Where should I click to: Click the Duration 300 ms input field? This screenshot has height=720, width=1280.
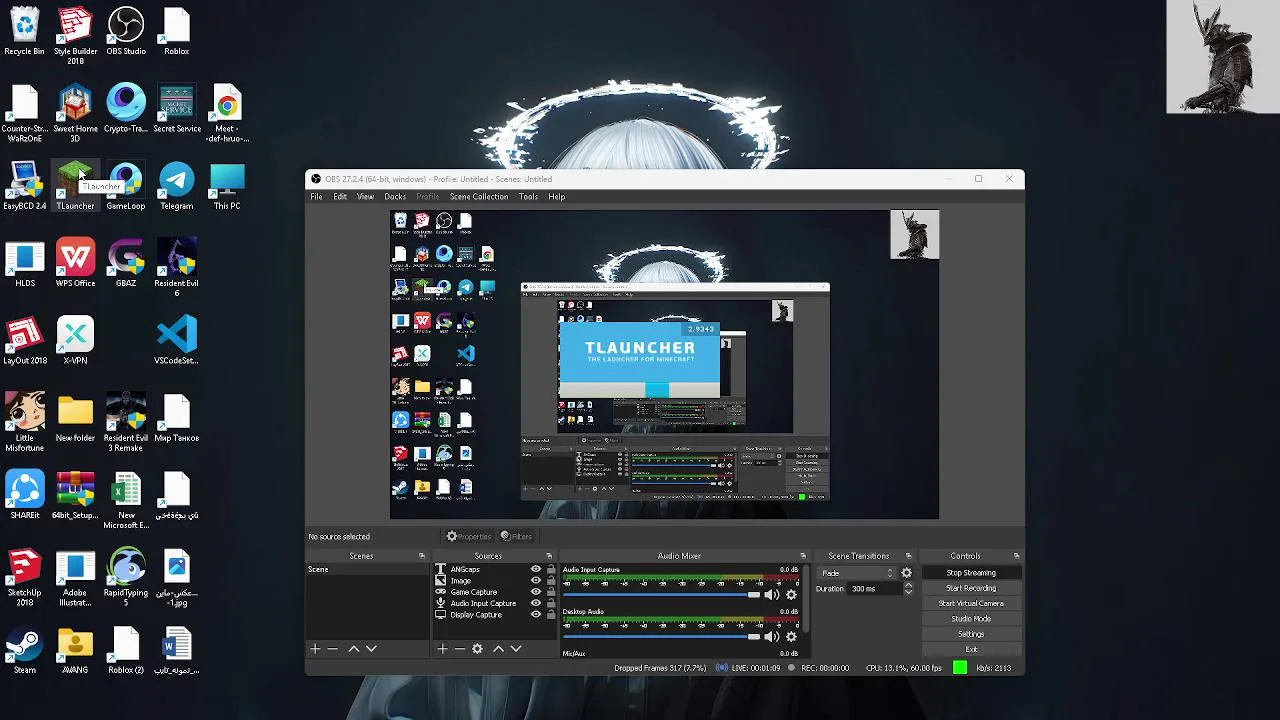875,589
